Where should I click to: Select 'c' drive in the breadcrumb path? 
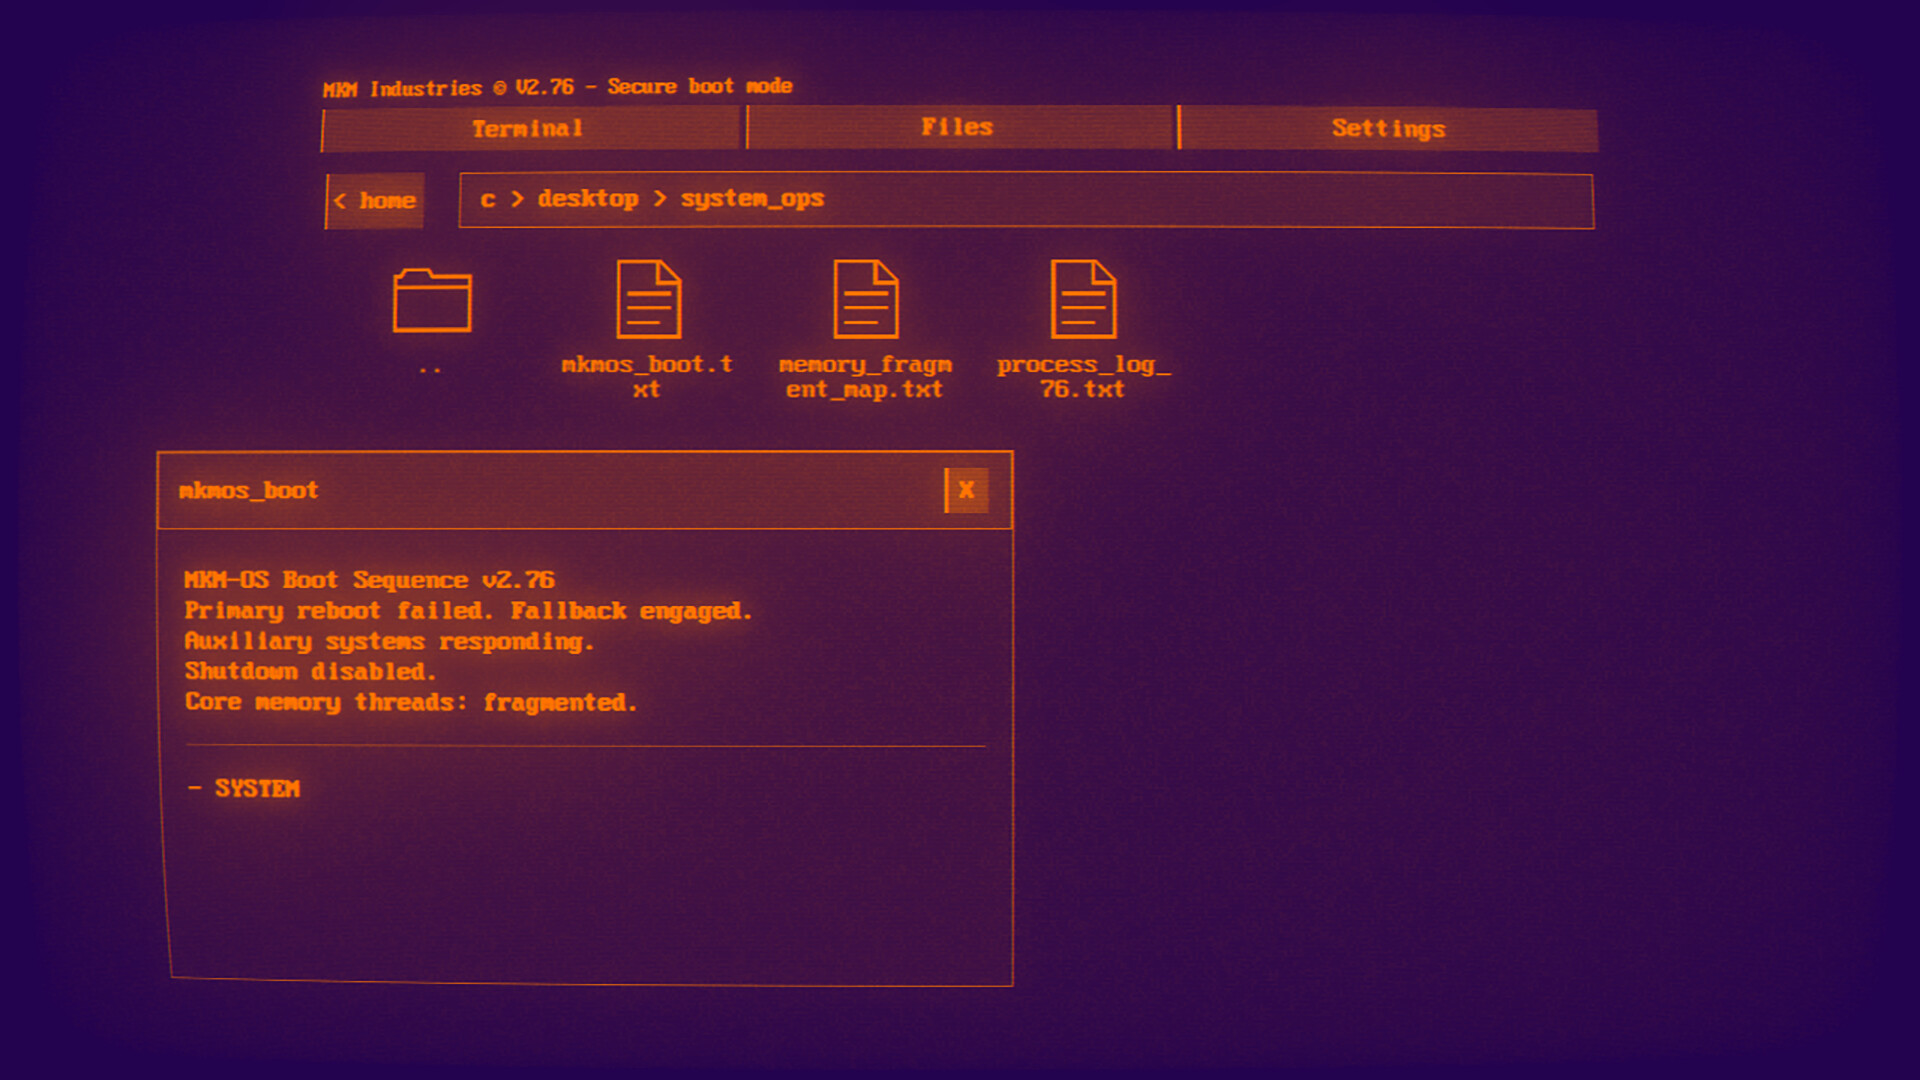point(487,199)
